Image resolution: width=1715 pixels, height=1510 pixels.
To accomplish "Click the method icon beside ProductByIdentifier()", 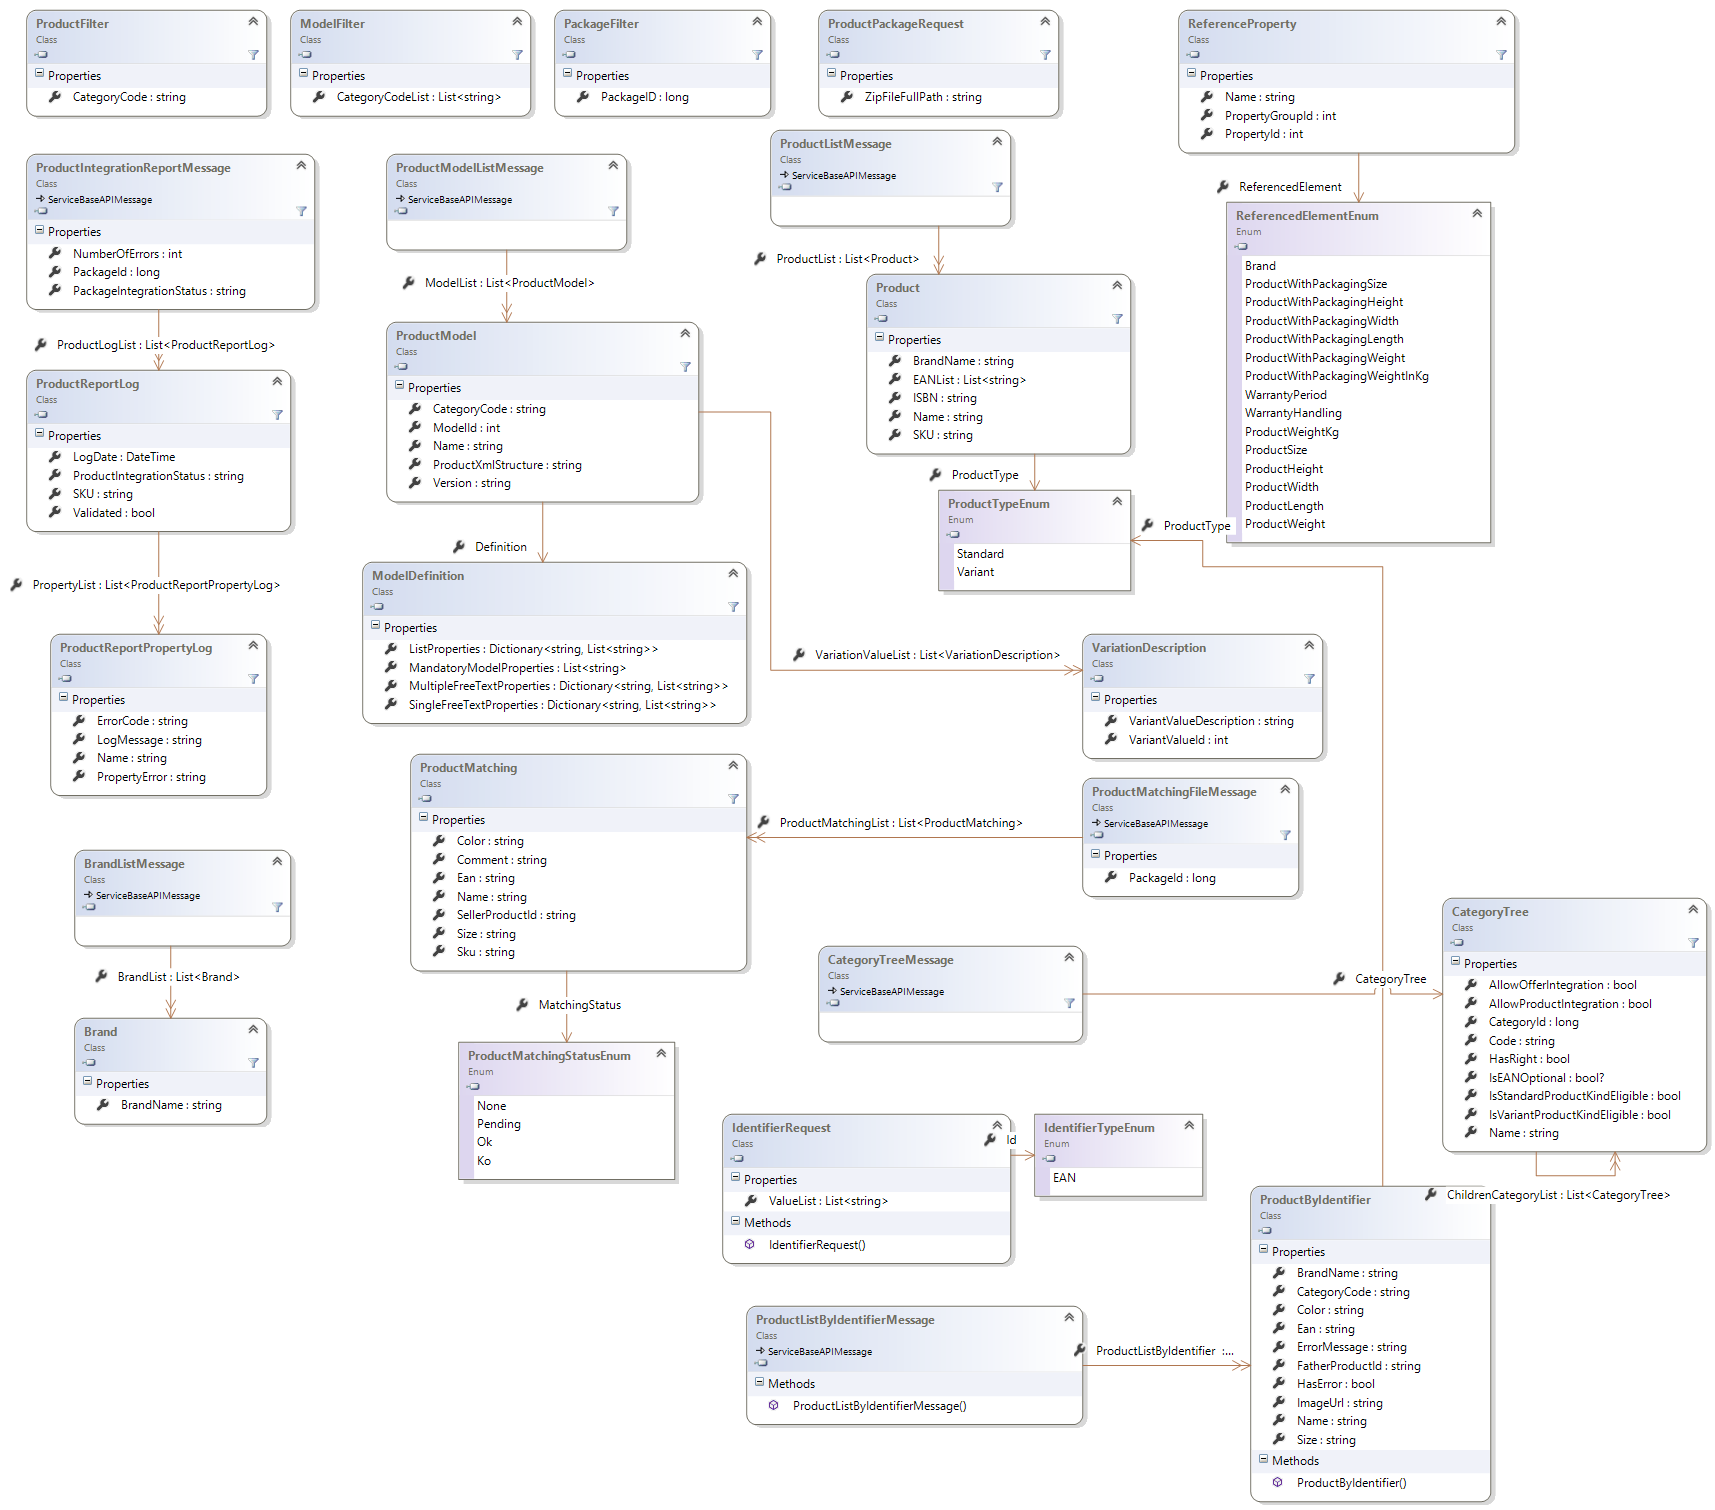I will click(1277, 1483).
